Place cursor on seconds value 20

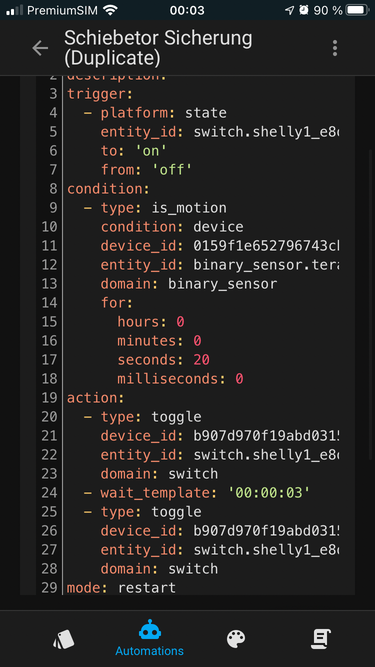[x=201, y=360]
